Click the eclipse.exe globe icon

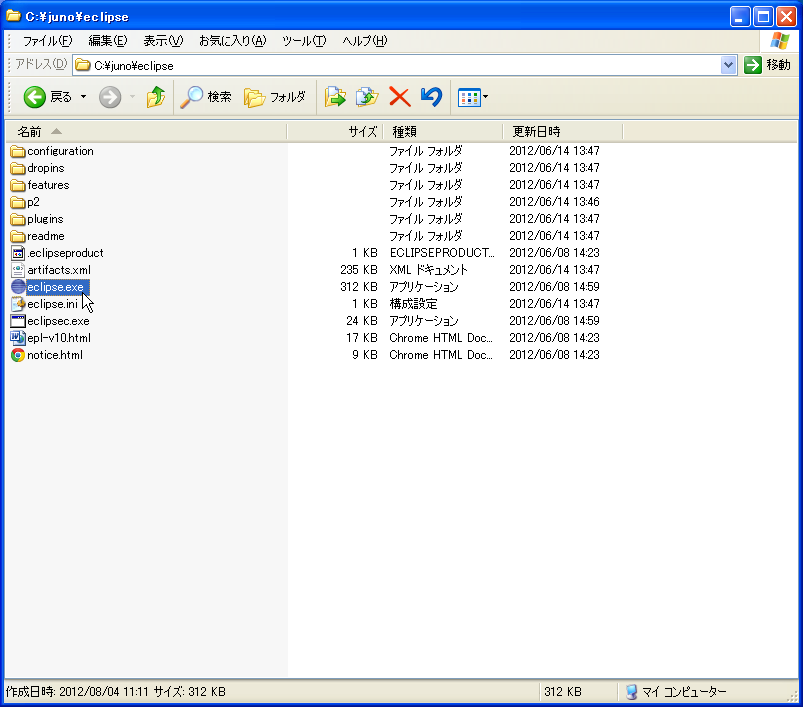click(x=18, y=287)
